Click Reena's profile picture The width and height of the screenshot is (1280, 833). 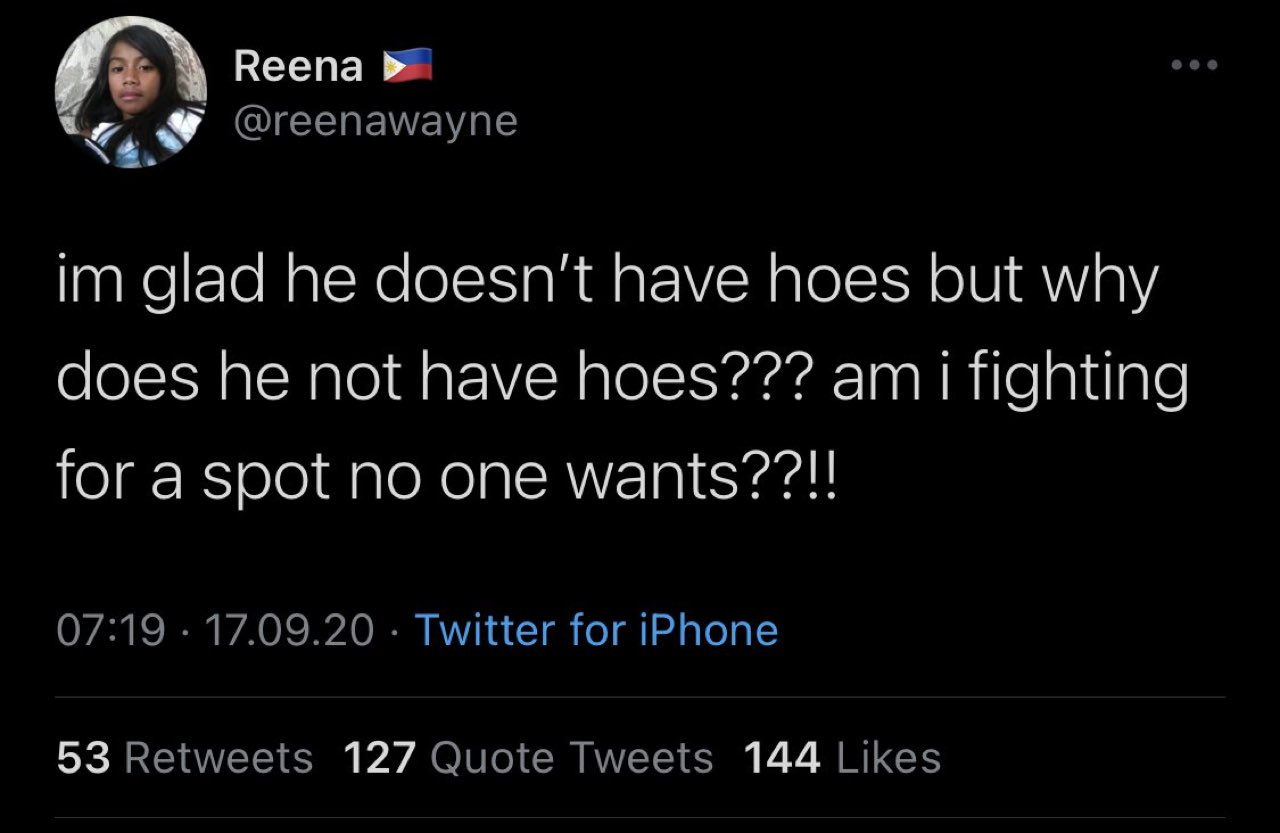pyautogui.click(x=131, y=93)
